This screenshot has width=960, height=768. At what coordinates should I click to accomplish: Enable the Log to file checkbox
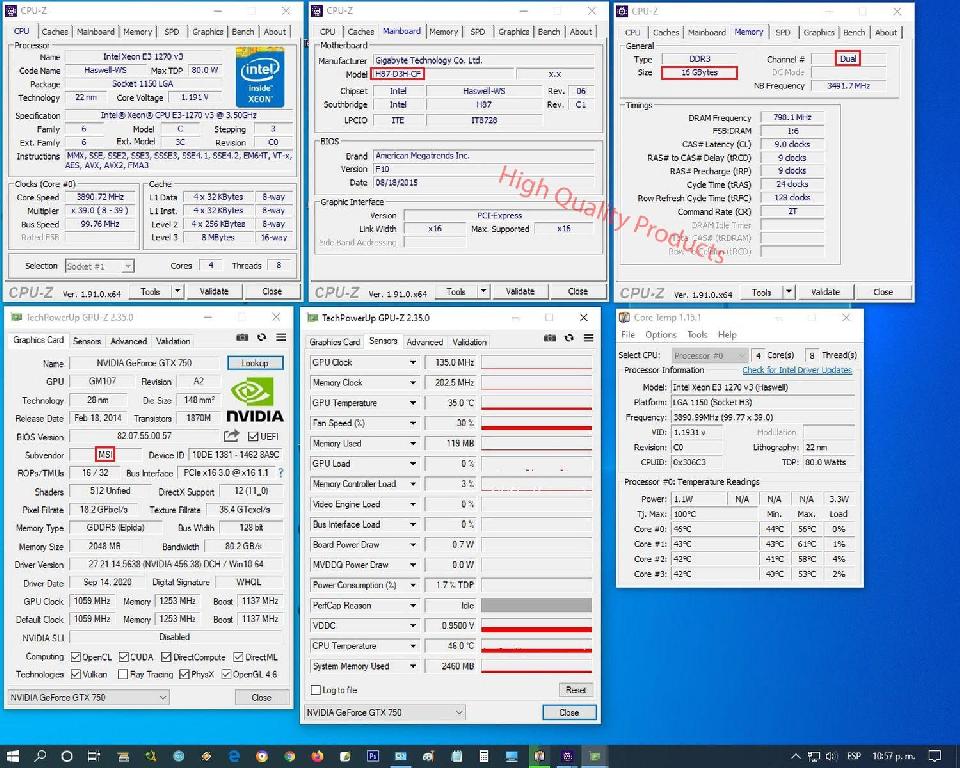click(316, 690)
